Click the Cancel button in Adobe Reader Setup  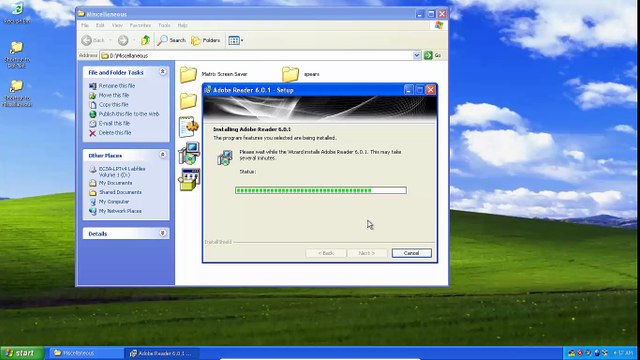coord(411,253)
